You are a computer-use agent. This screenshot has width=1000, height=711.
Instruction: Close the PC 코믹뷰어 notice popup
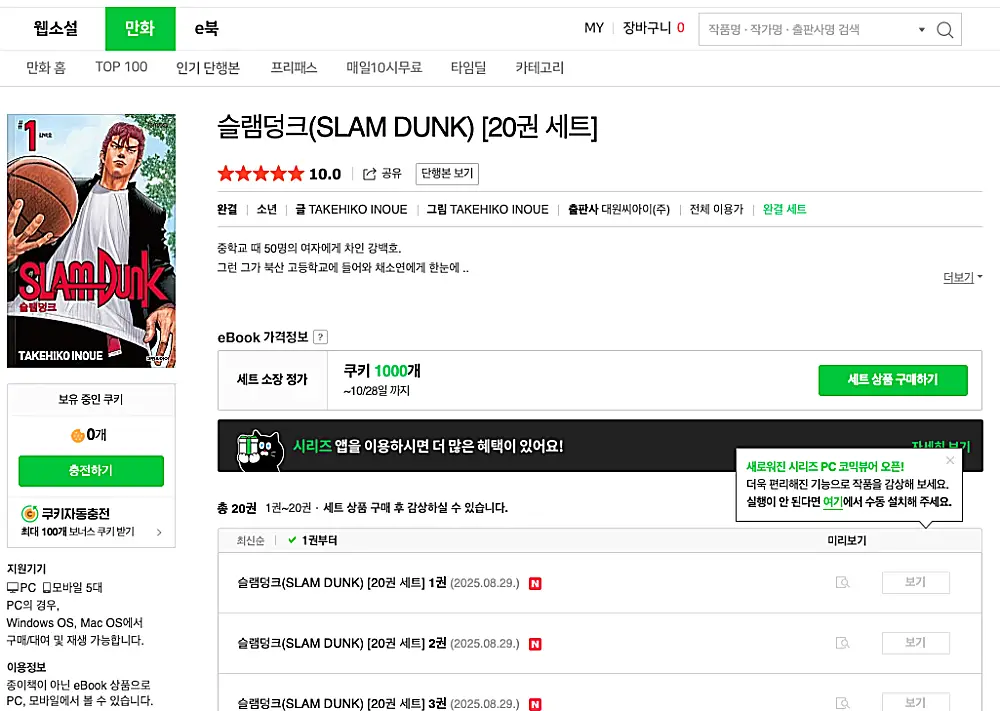950,460
